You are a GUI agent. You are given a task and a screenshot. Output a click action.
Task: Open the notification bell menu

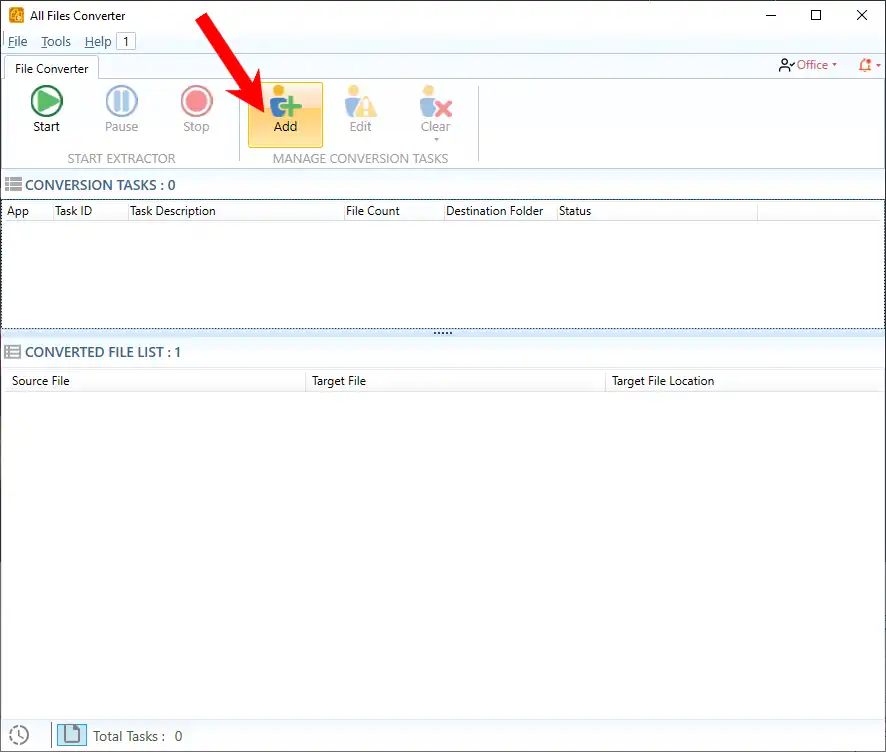(x=869, y=65)
